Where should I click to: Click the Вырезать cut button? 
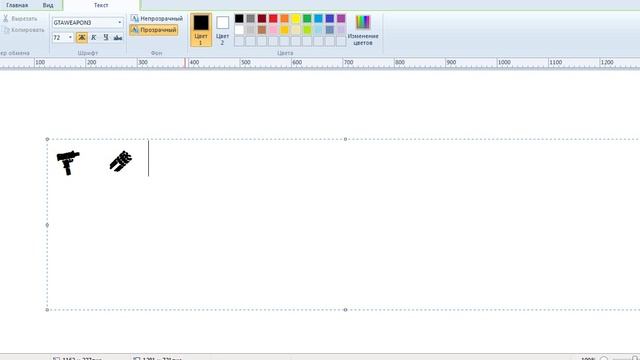click(x=20, y=19)
